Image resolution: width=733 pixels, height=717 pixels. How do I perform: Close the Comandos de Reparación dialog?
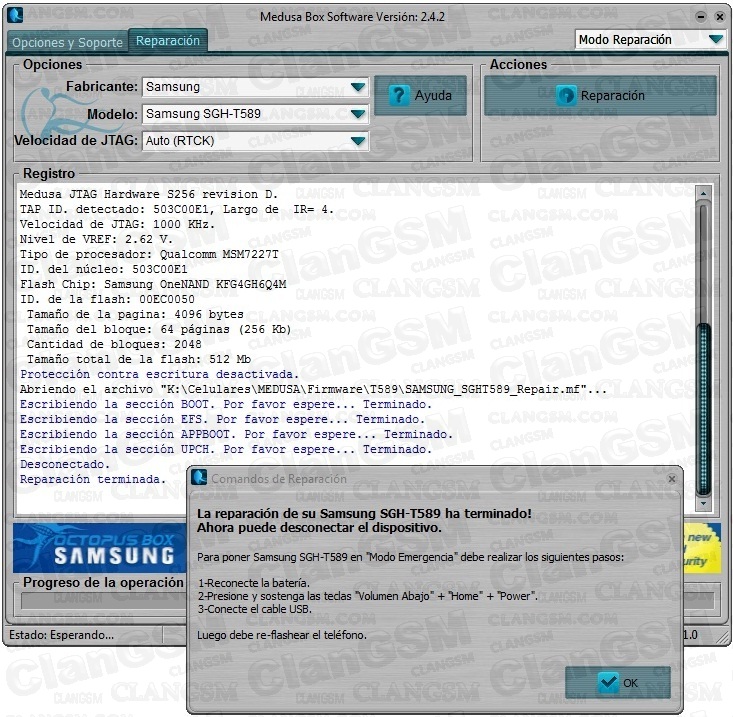[672, 479]
